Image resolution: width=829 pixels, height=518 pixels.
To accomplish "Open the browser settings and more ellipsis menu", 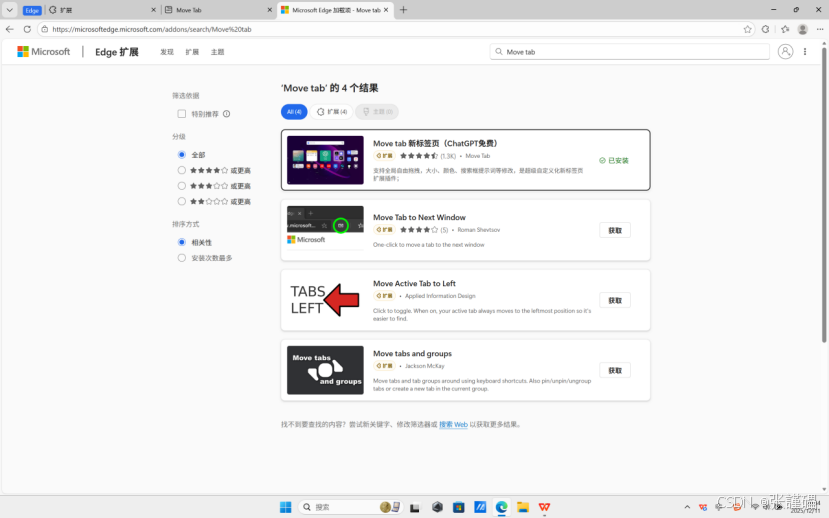I will click(820, 29).
